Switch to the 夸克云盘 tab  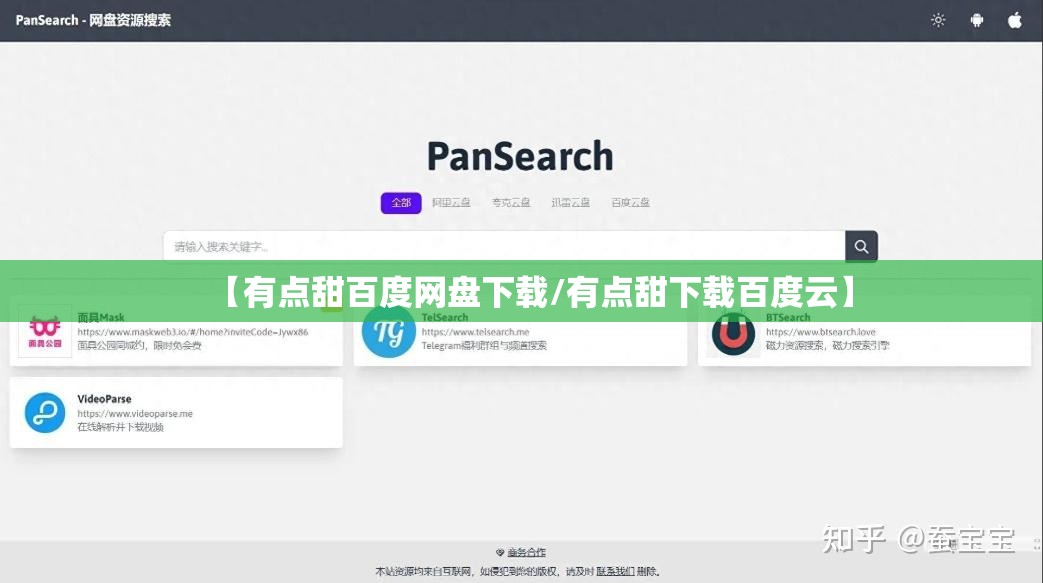511,202
